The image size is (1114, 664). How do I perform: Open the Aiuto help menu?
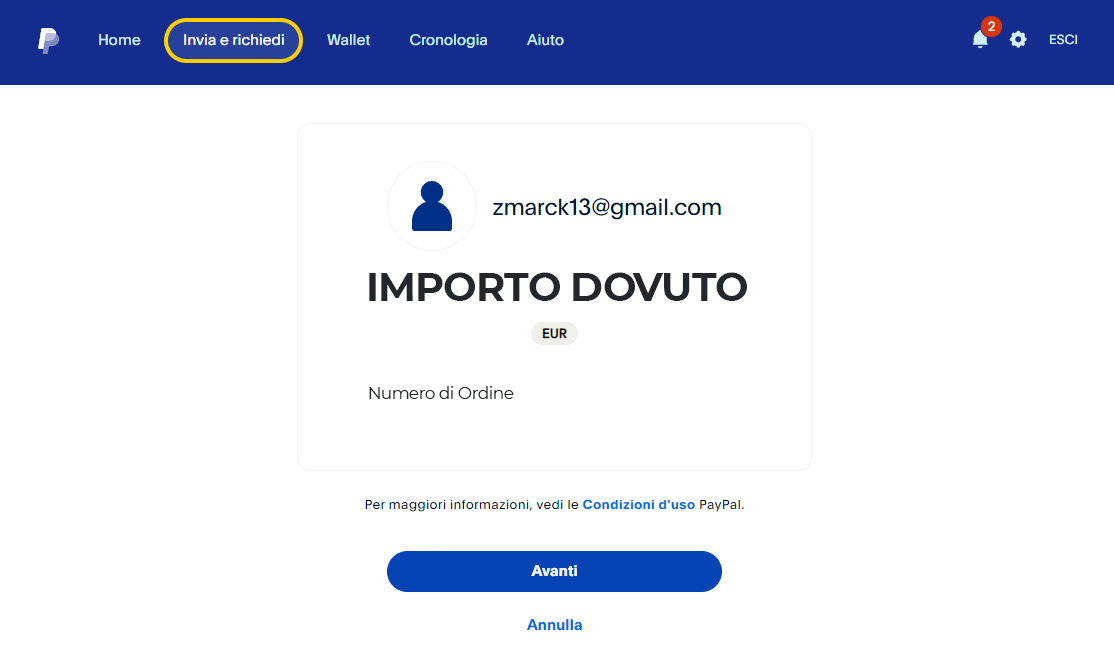545,40
